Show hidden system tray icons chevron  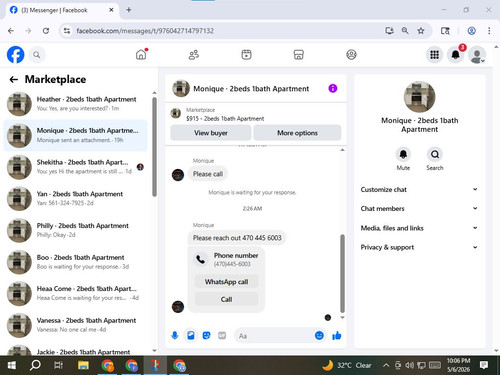[386, 365]
